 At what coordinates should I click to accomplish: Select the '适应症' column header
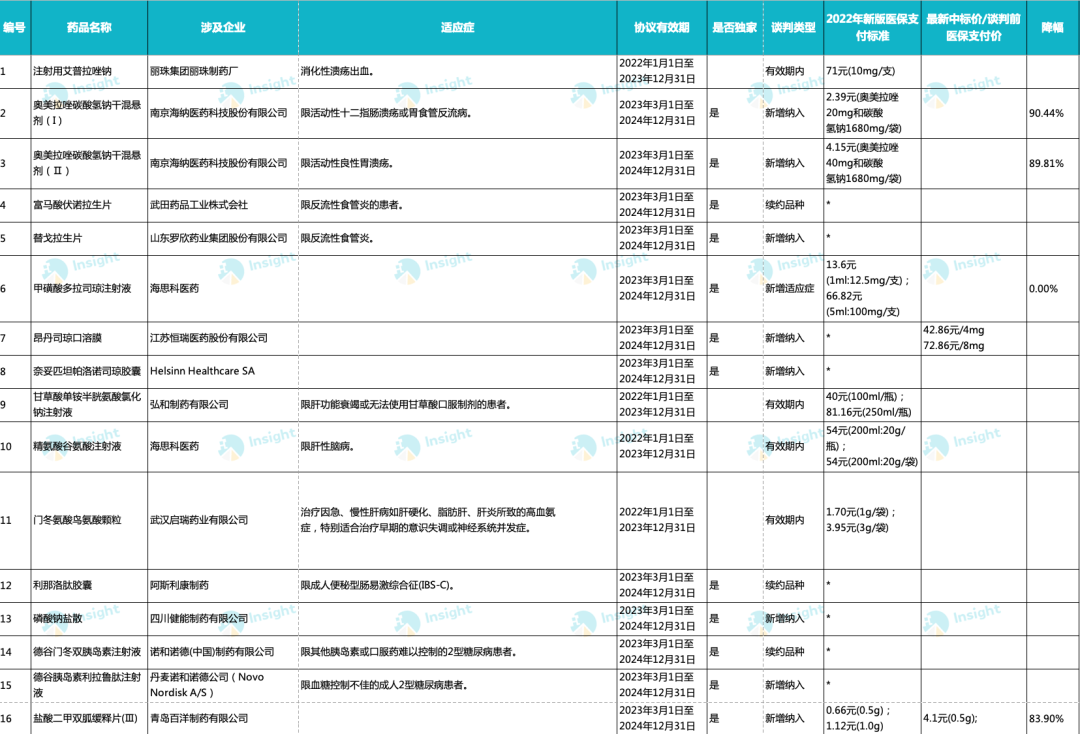pos(457,28)
